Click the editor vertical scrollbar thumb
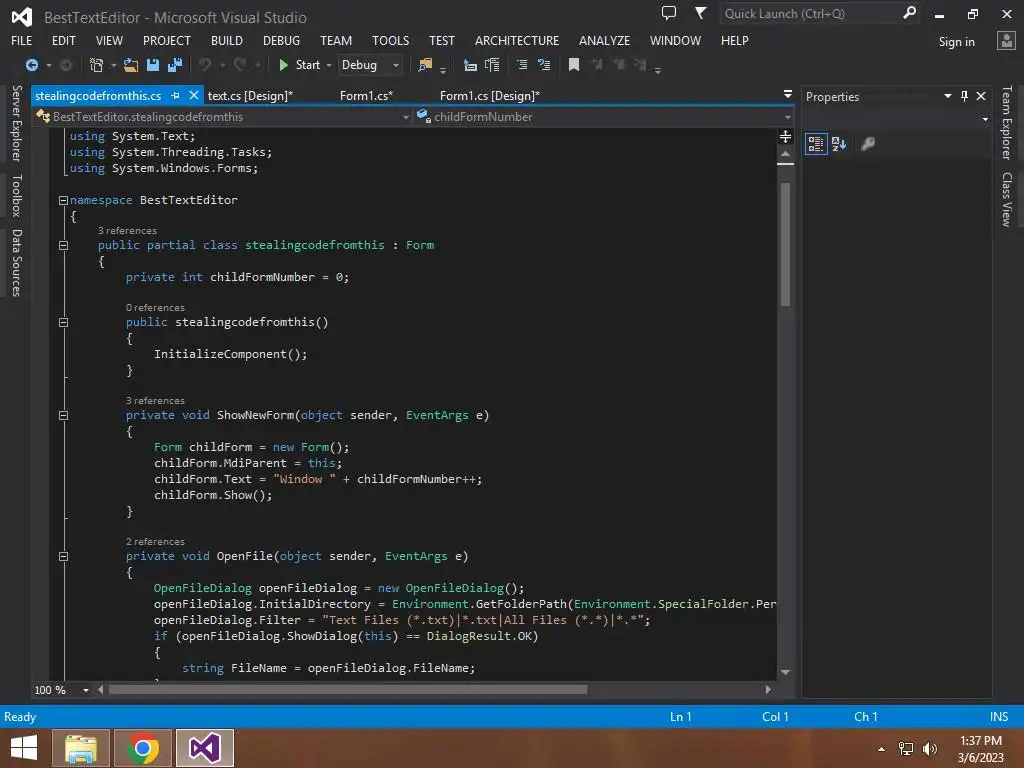The height and width of the screenshot is (768, 1024). 786,244
